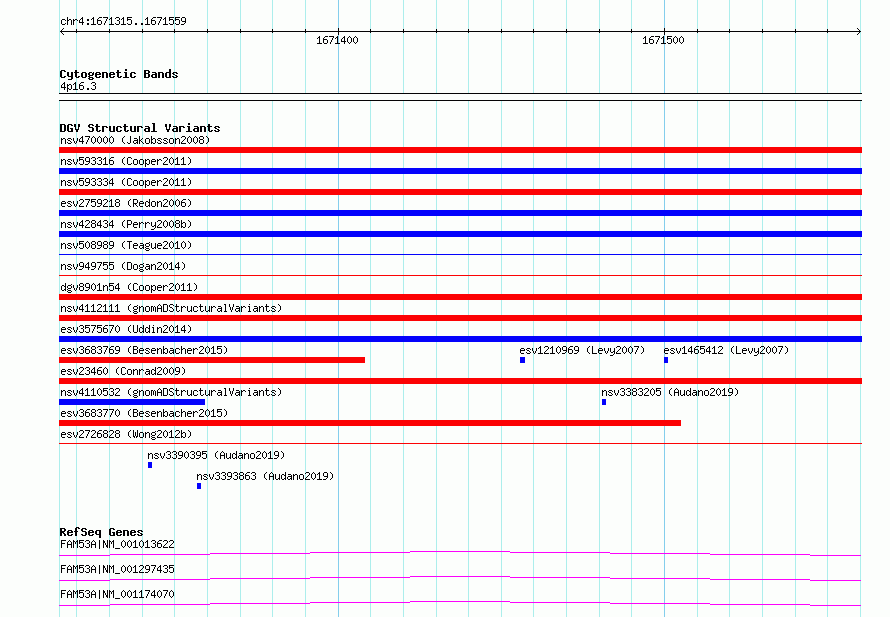Screen dimensions: 890x617
Task: Click the 1671500 ruler position label
Action: [x=663, y=40]
